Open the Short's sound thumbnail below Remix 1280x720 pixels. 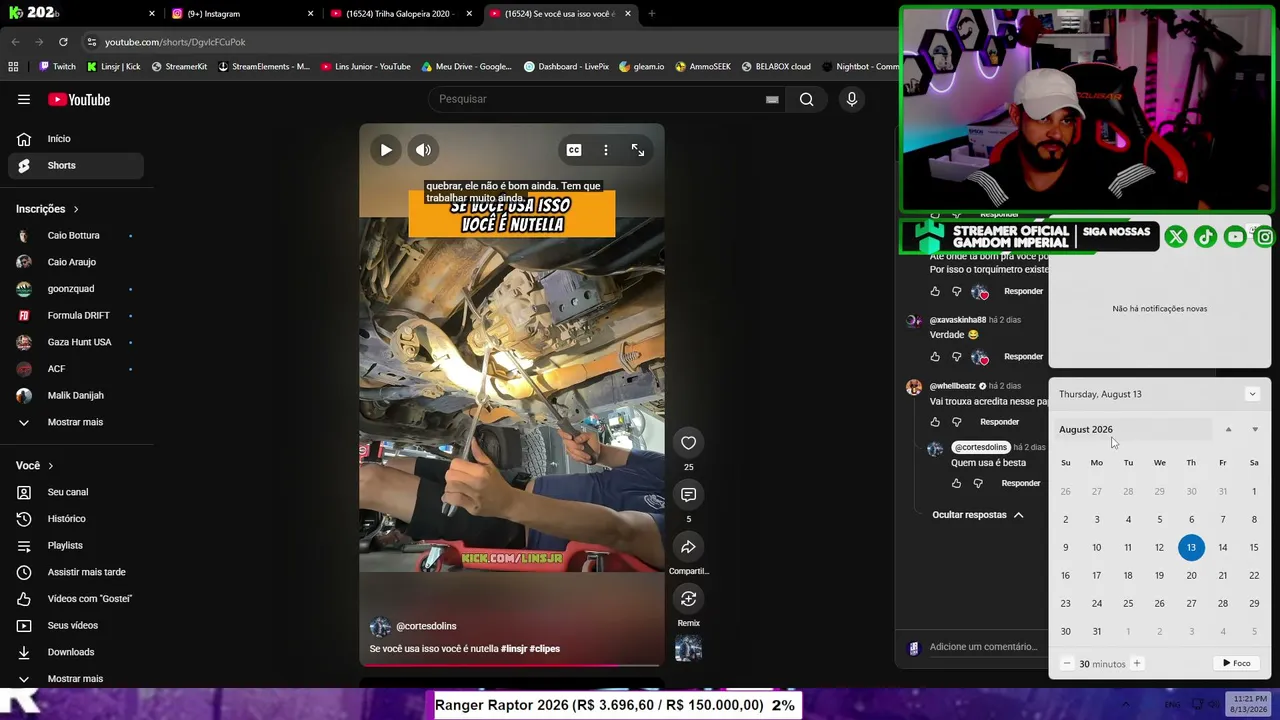click(688, 649)
